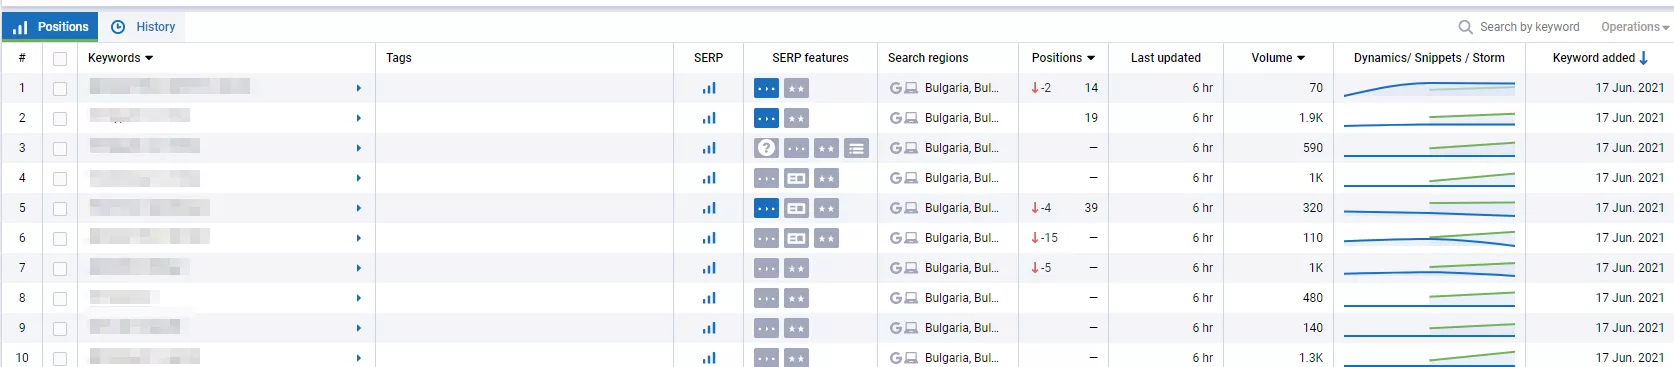Sort by Keyword added column
The height and width of the screenshot is (367, 1674).
pyautogui.click(x=1600, y=58)
